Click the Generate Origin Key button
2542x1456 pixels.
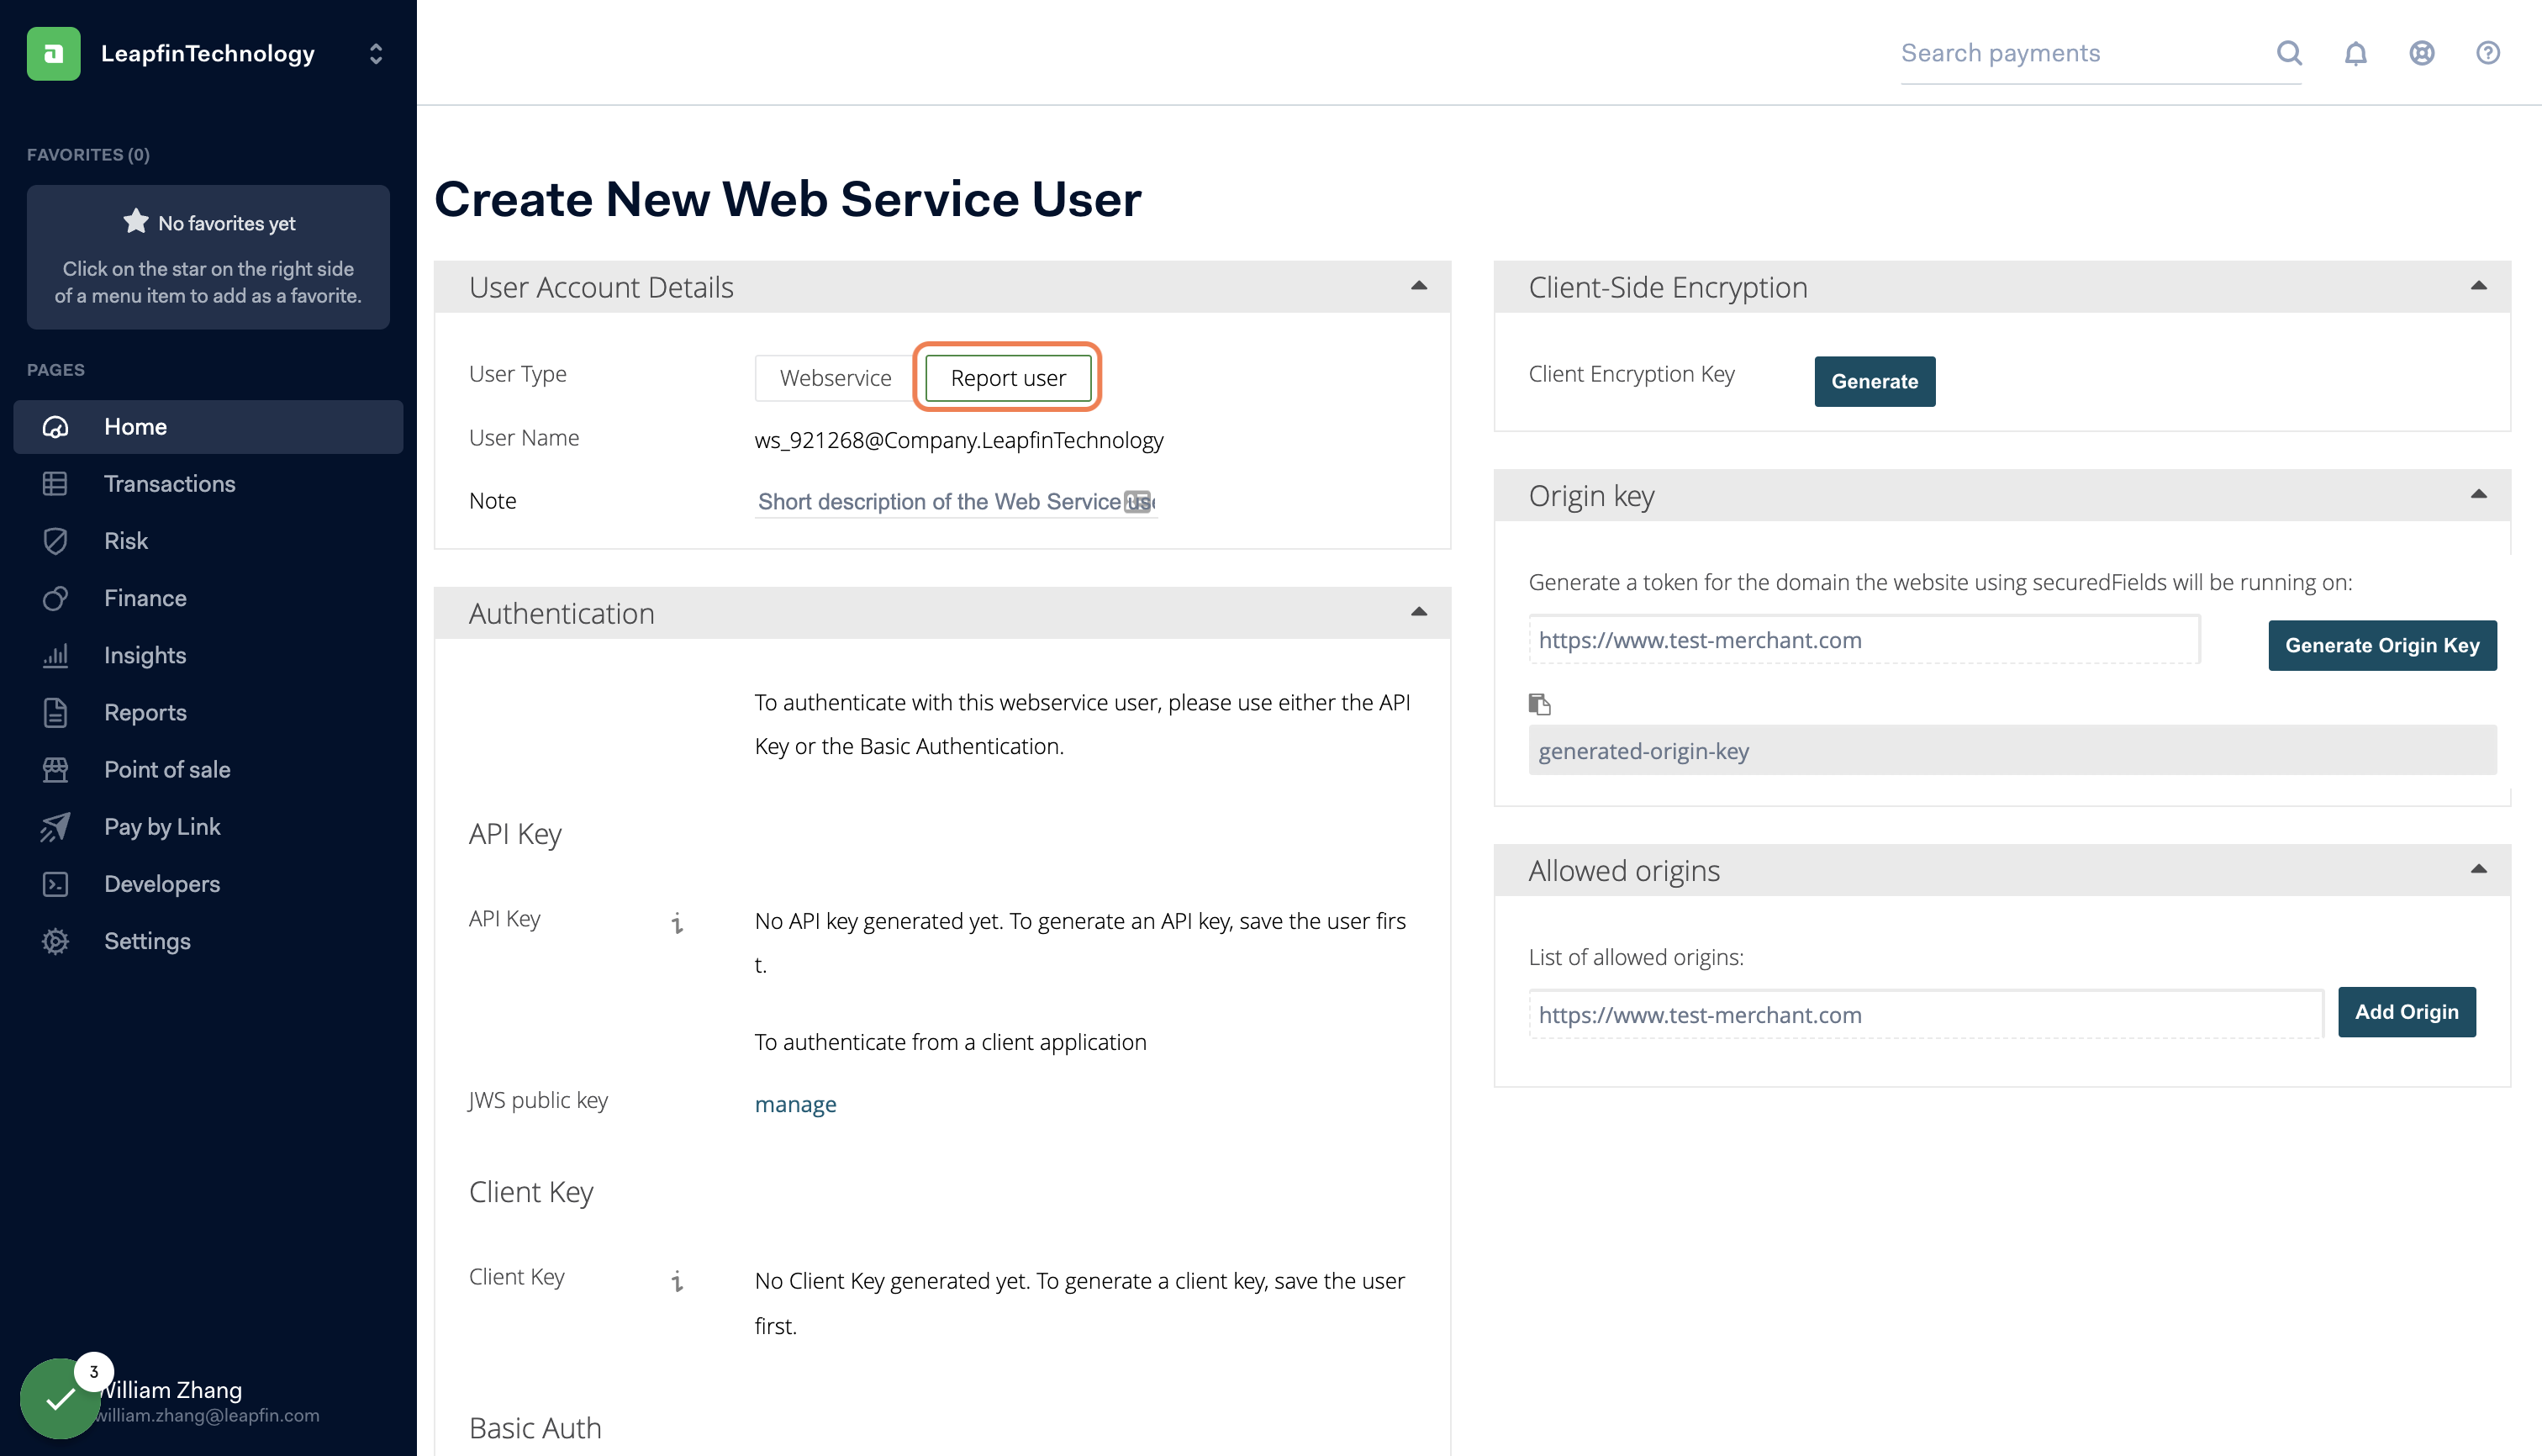tap(2381, 645)
